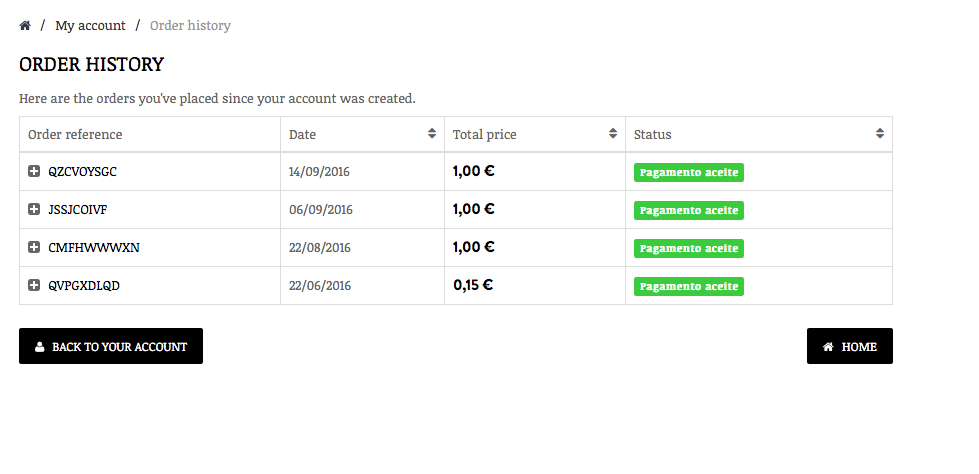Viewport: 979px width, 474px height.
Task: Open order reference CMFHWWWXN
Action: click(87, 248)
